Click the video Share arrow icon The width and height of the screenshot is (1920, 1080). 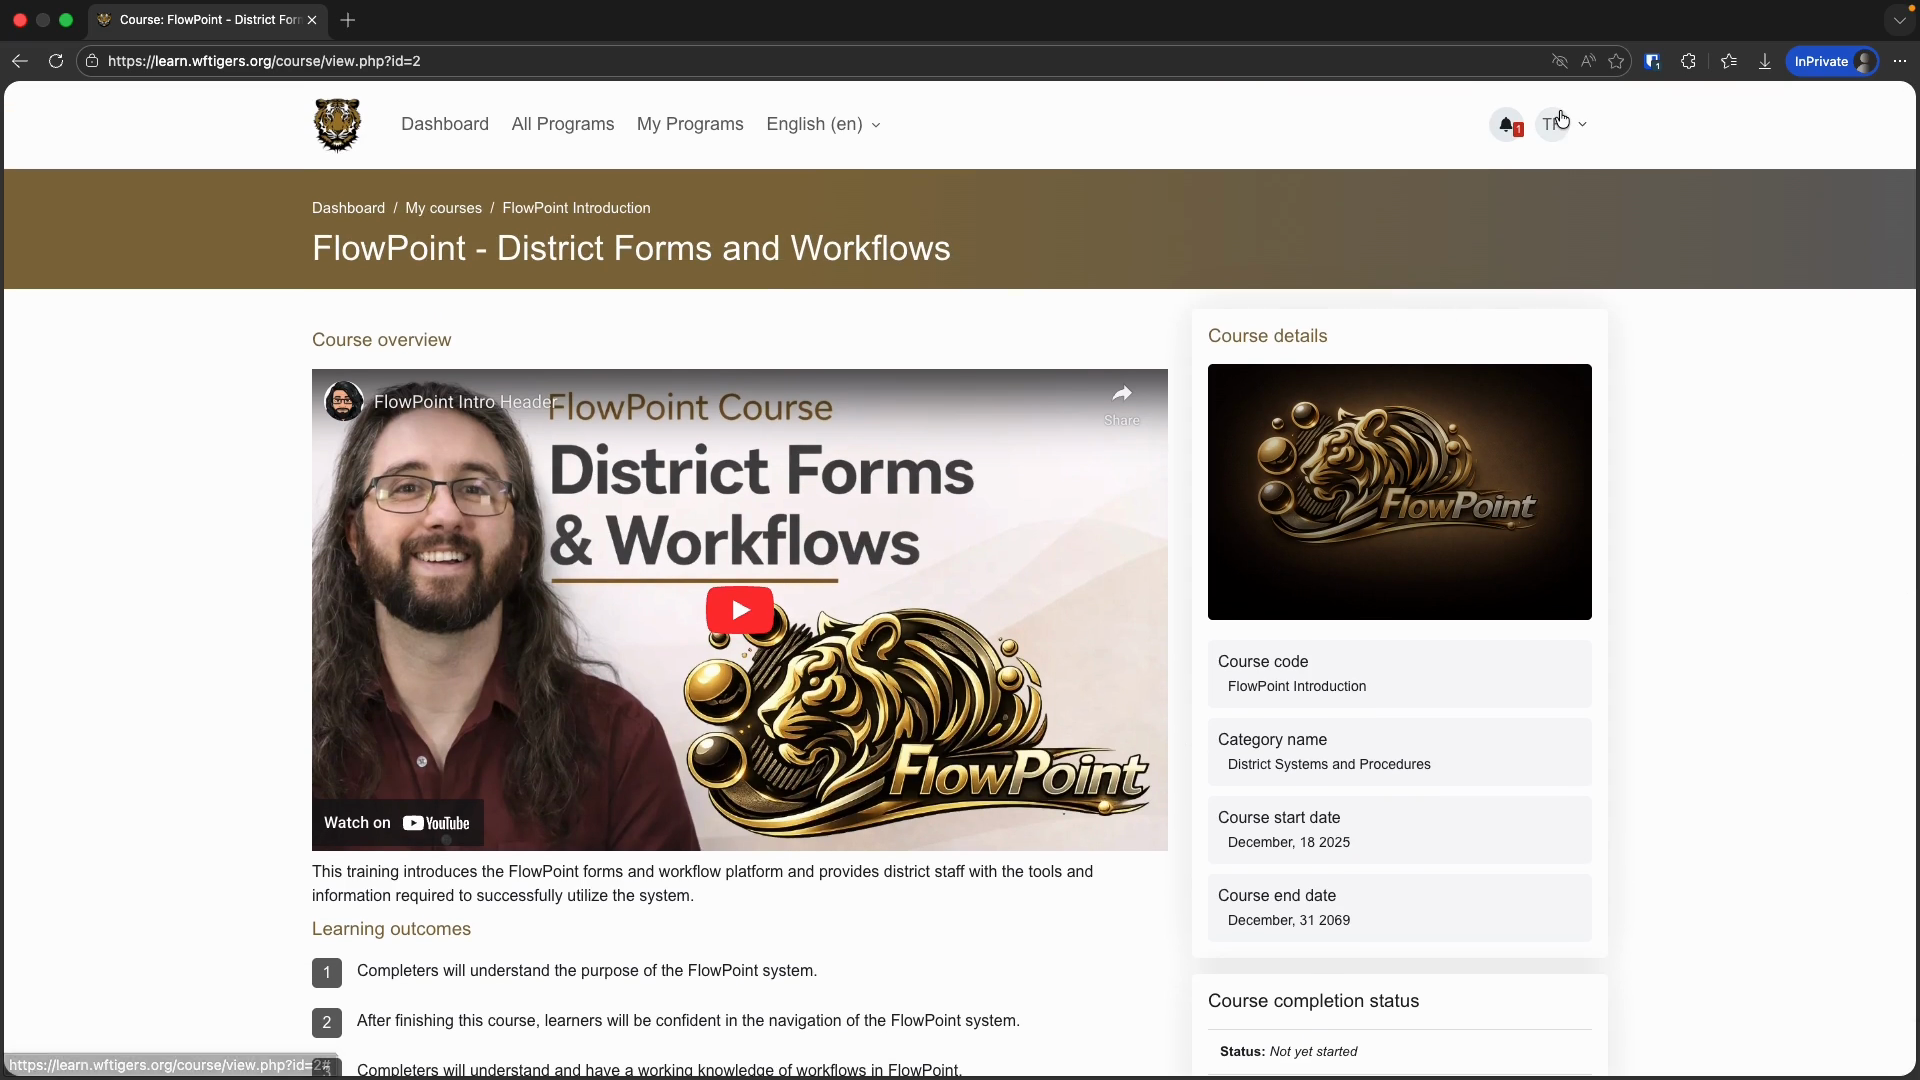click(x=1121, y=395)
